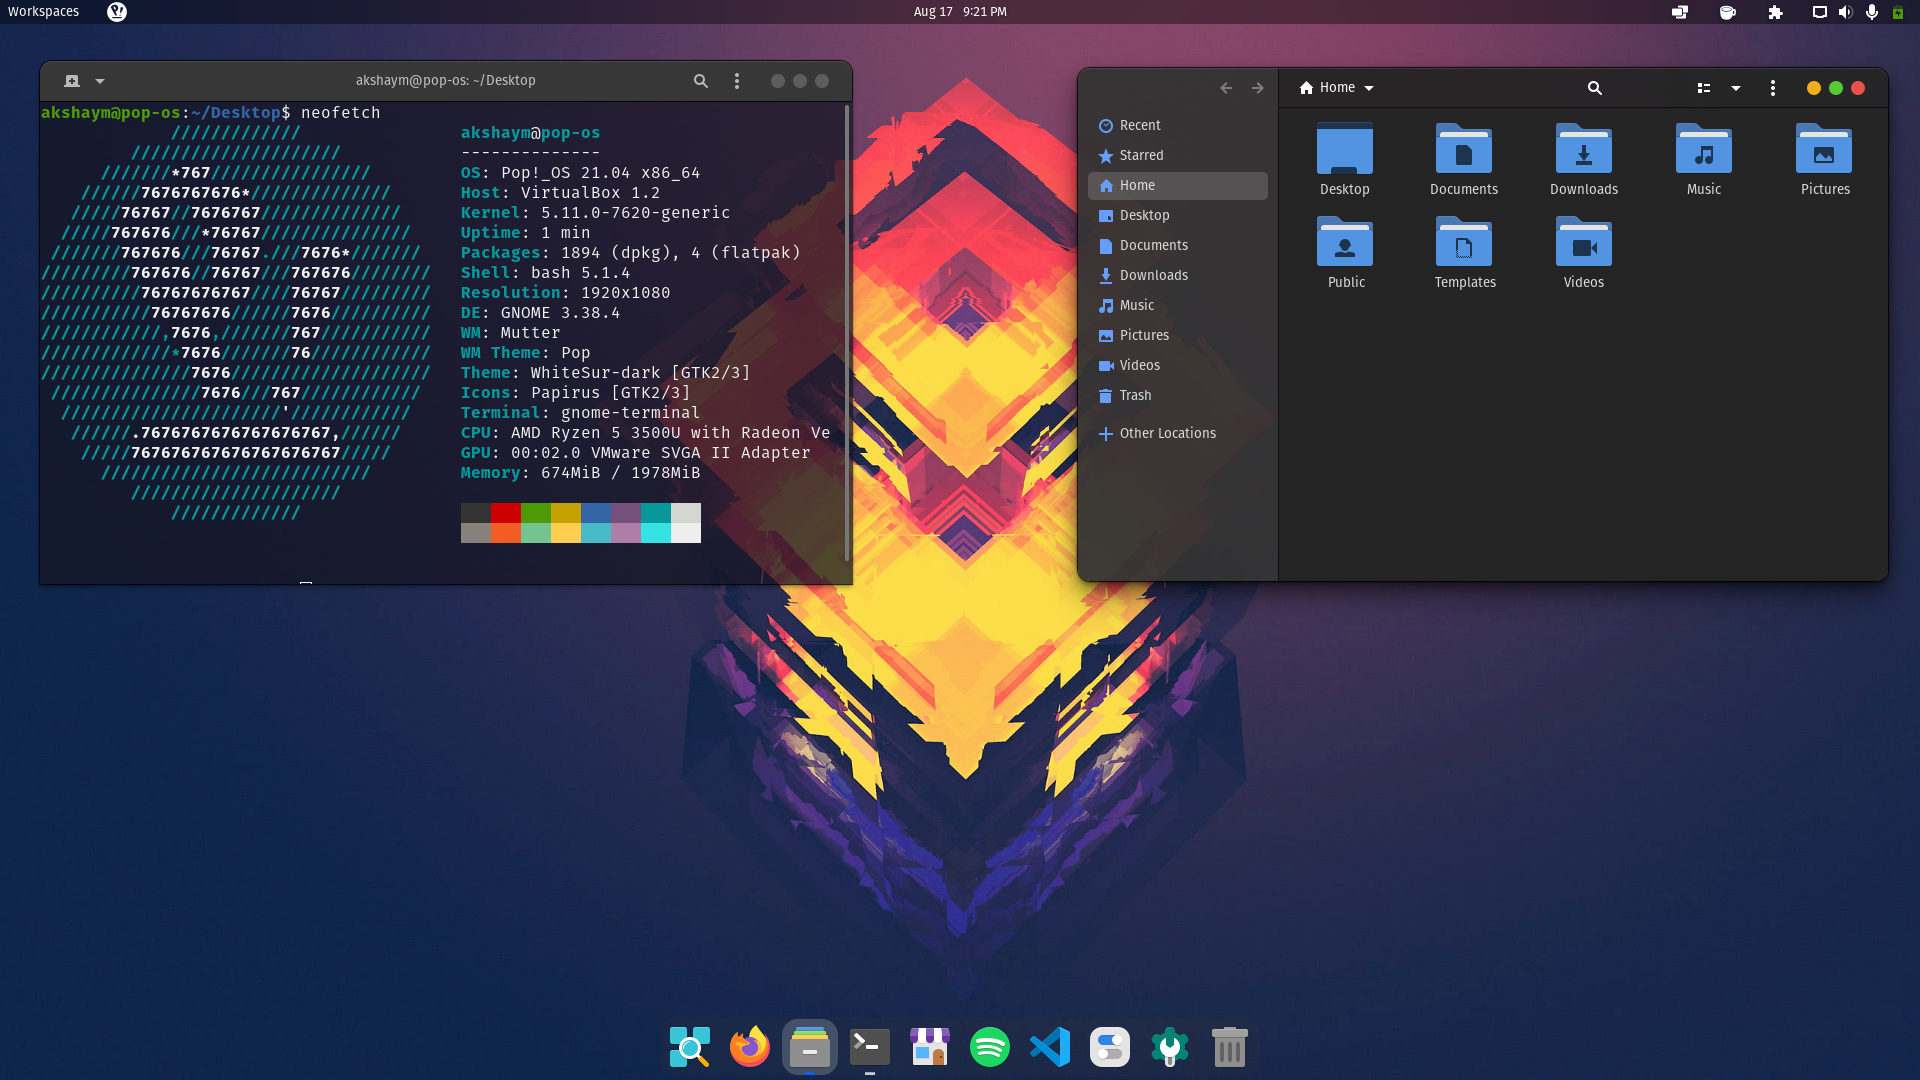Expand the Home location dropdown in the pathbar

point(1369,88)
